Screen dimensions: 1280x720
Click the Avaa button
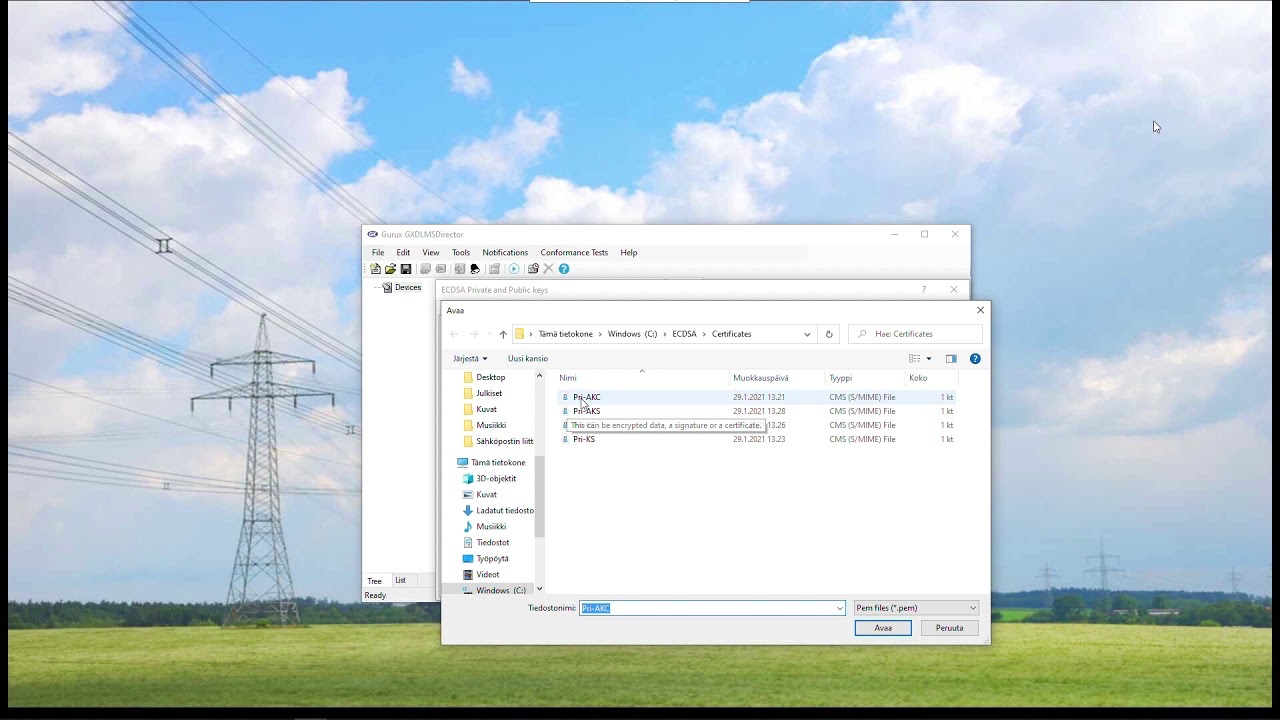(883, 628)
